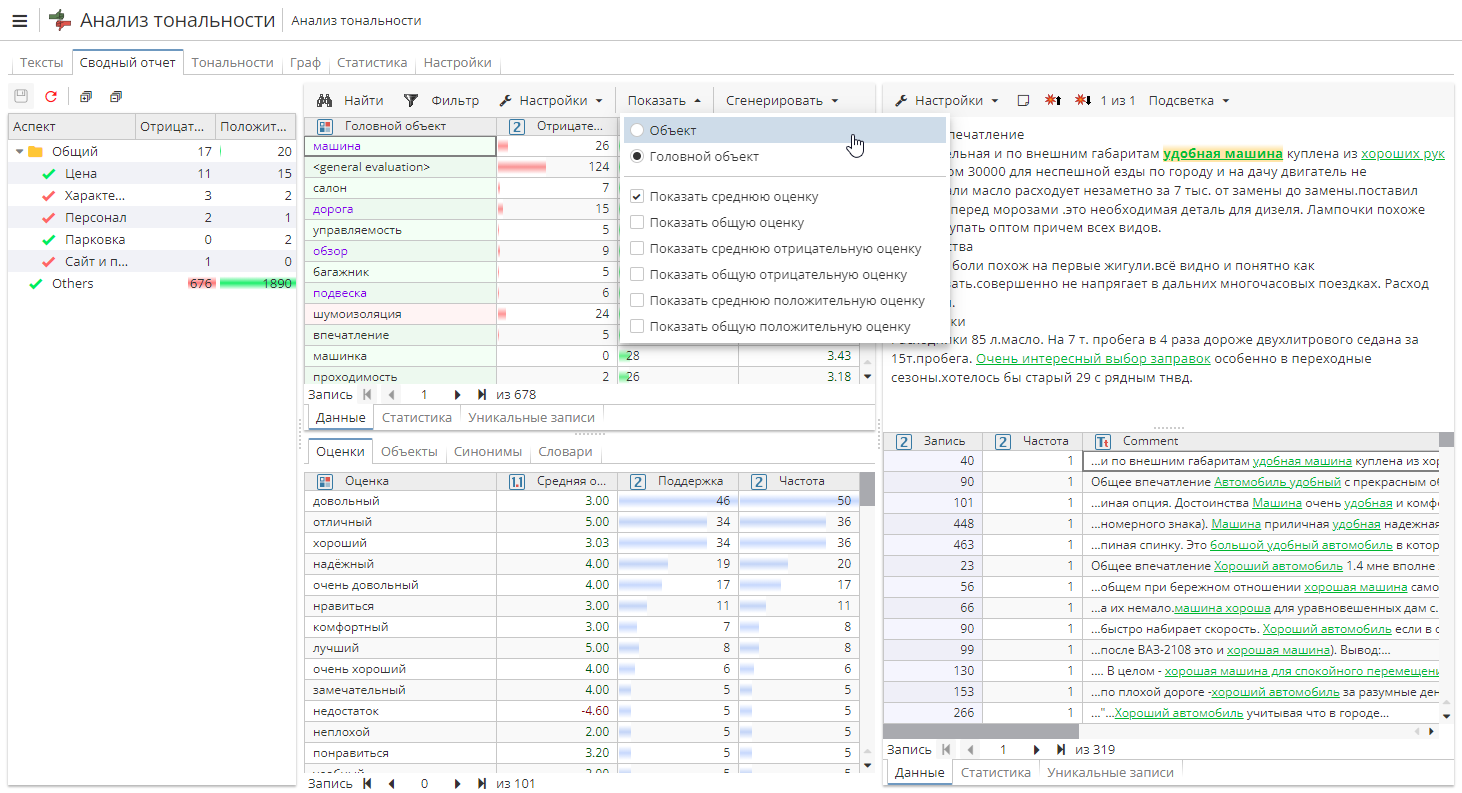The height and width of the screenshot is (793, 1462).
Task: Check Показать общую положительную оценку
Action: click(637, 326)
